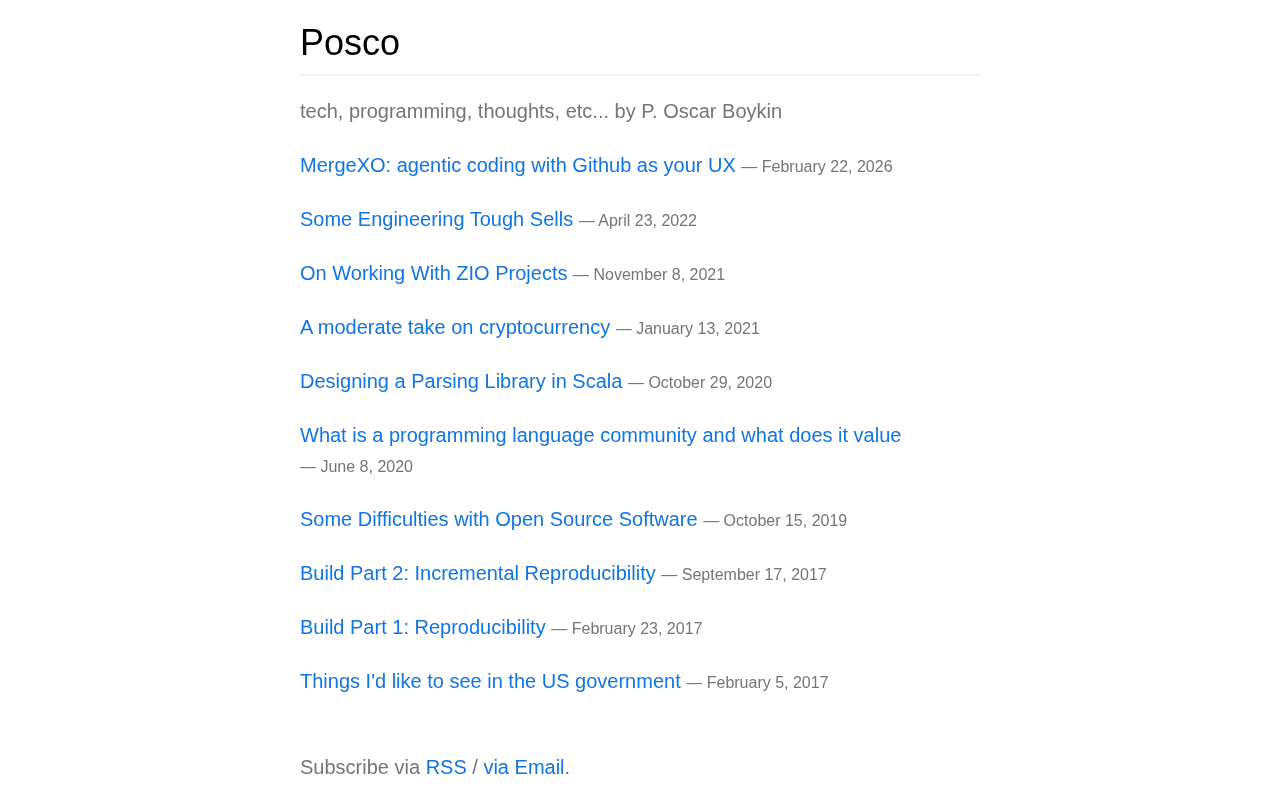Open the programming language community post
Viewport: 1280px width, 800px height.
(x=600, y=436)
